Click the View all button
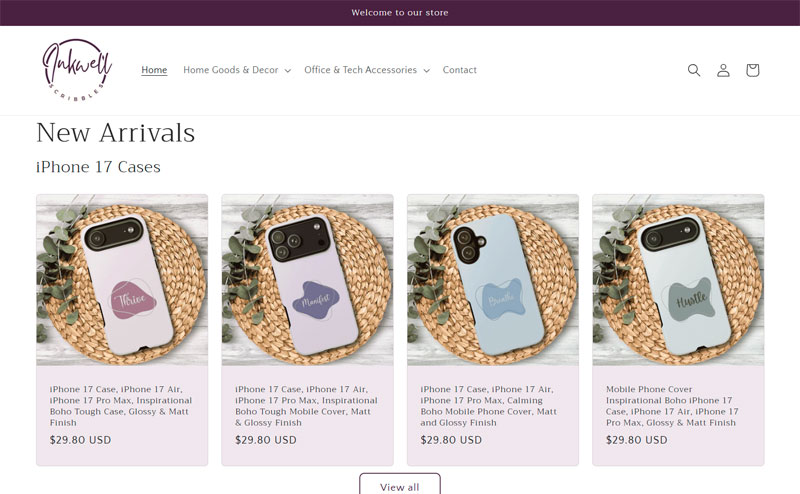This screenshot has height=494, width=800. (x=399, y=486)
